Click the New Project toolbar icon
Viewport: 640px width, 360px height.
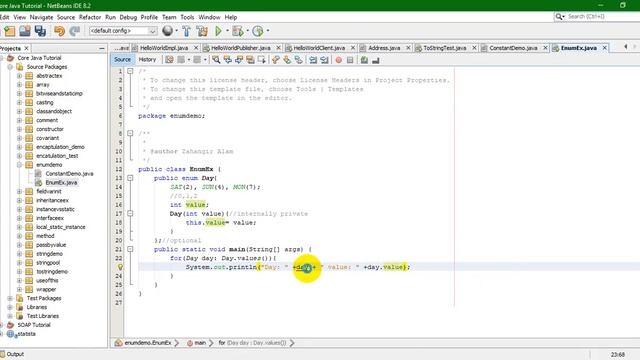tap(9, 31)
